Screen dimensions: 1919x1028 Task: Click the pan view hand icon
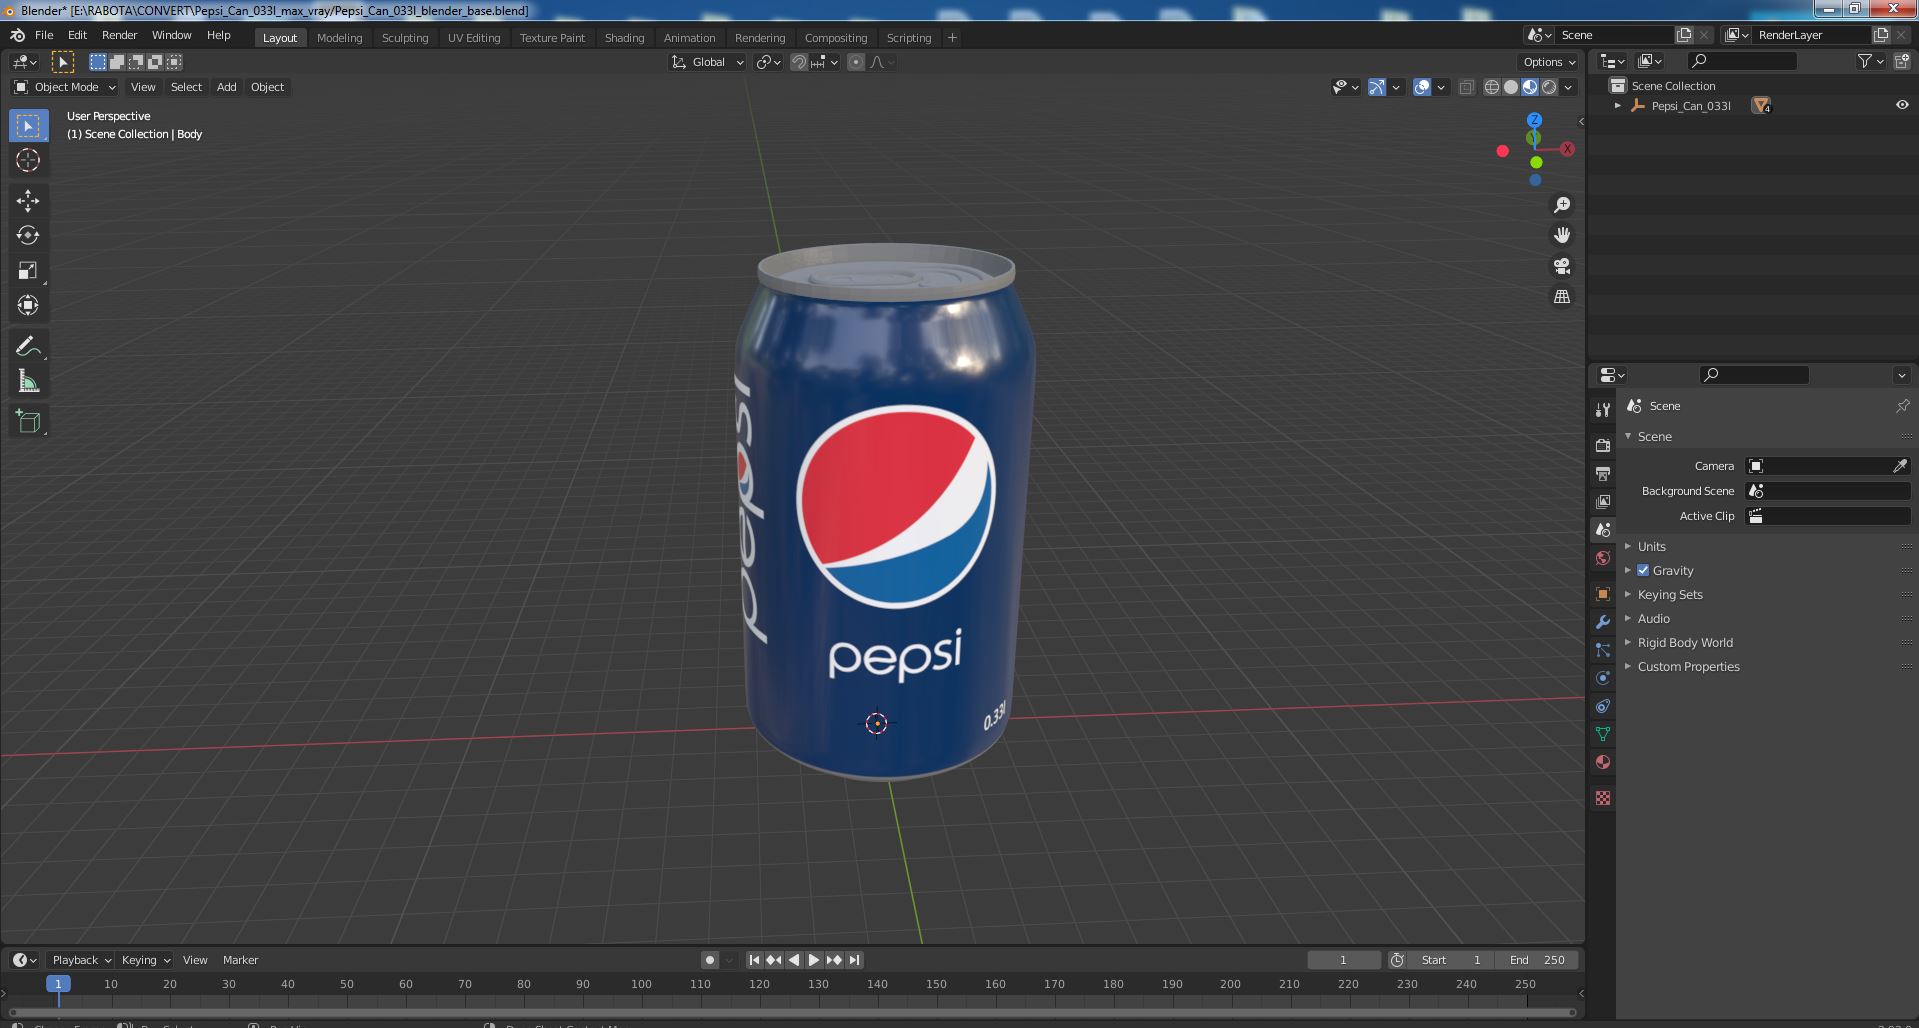click(x=1561, y=235)
